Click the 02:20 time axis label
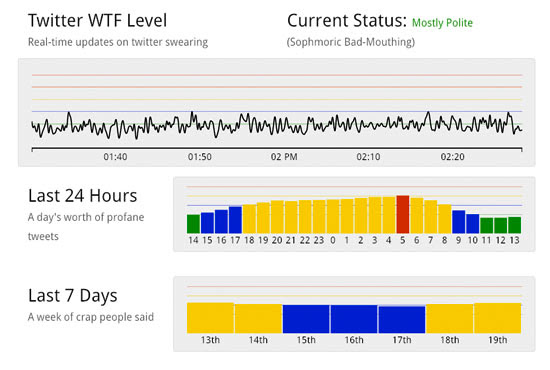 tap(452, 157)
